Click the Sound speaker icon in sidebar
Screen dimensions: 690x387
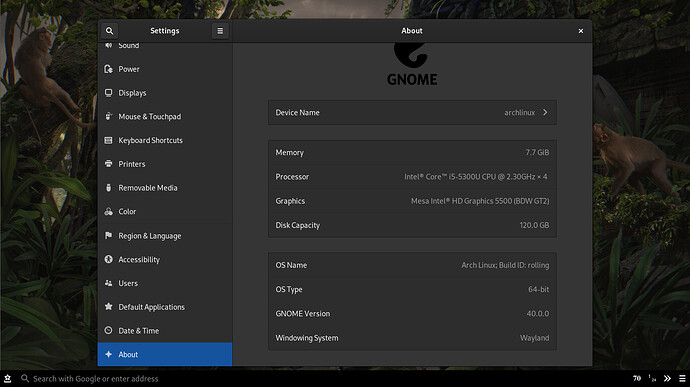(108, 45)
